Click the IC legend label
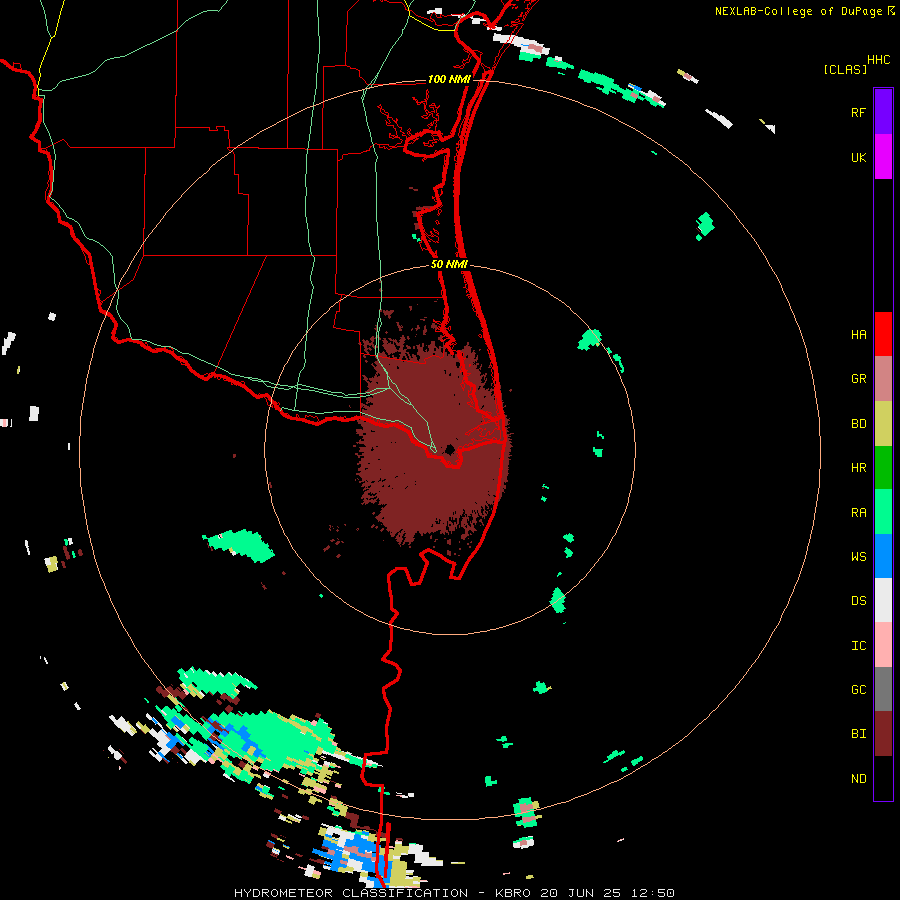 (858, 646)
